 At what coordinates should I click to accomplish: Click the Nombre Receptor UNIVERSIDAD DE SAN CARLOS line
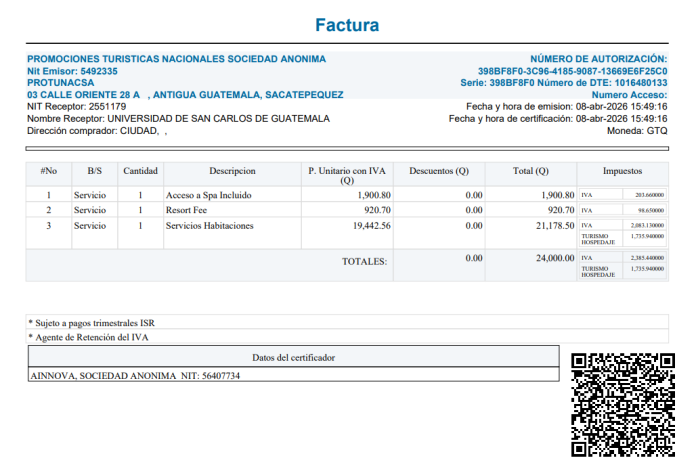pos(178,118)
